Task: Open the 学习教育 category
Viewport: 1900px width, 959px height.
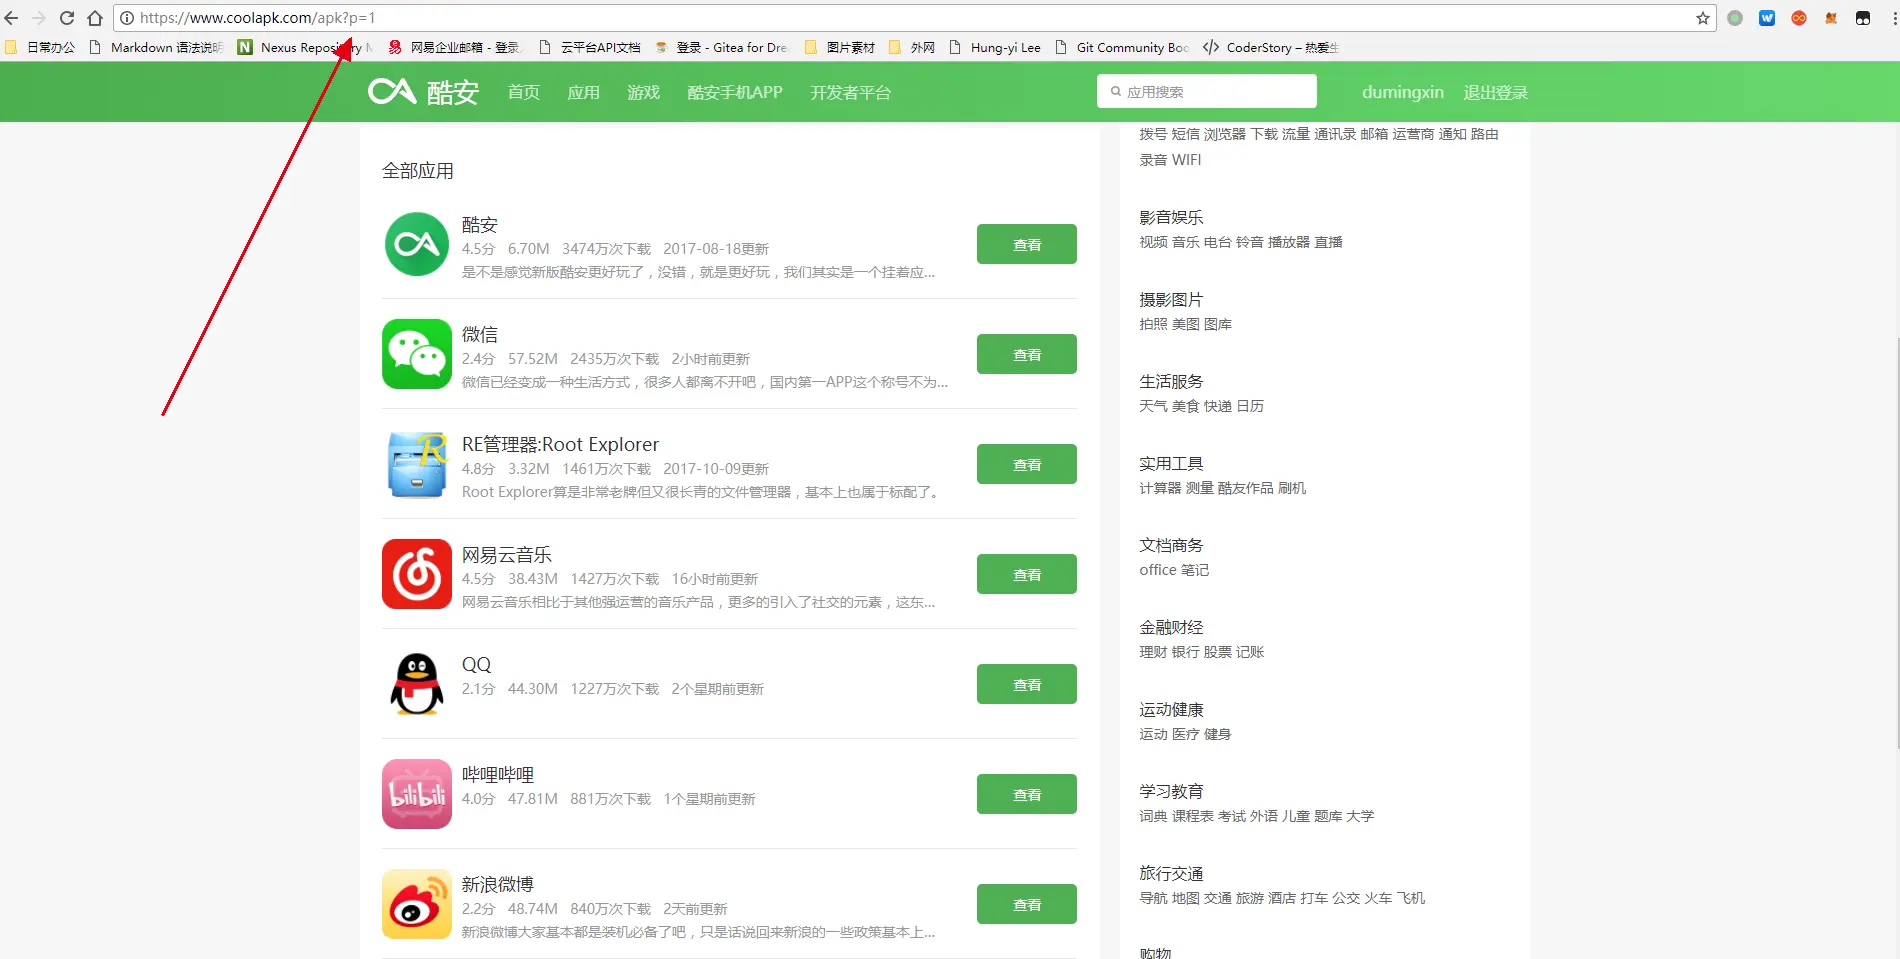Action: pos(1171,791)
